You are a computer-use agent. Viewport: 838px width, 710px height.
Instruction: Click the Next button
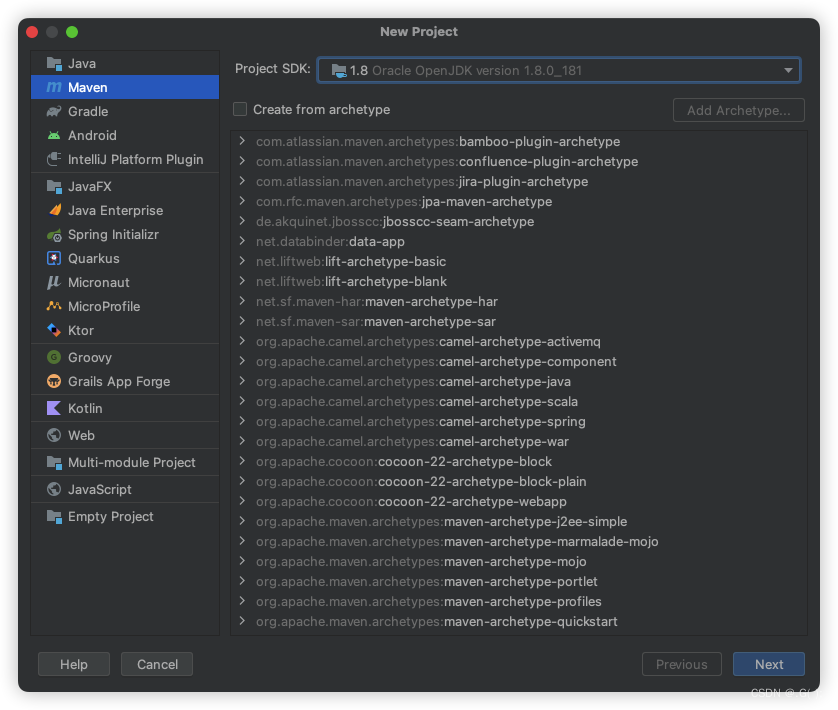coord(769,664)
